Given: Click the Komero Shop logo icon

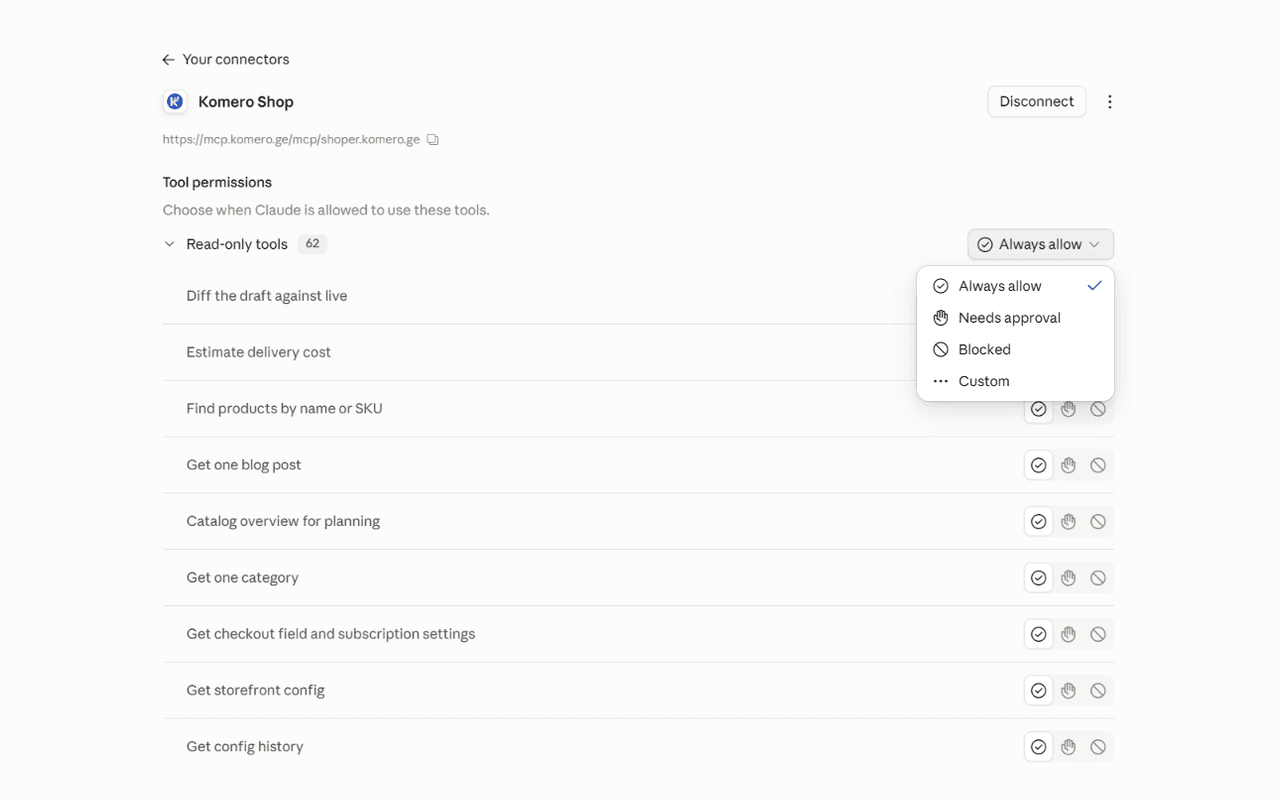Looking at the screenshot, I should click(175, 102).
